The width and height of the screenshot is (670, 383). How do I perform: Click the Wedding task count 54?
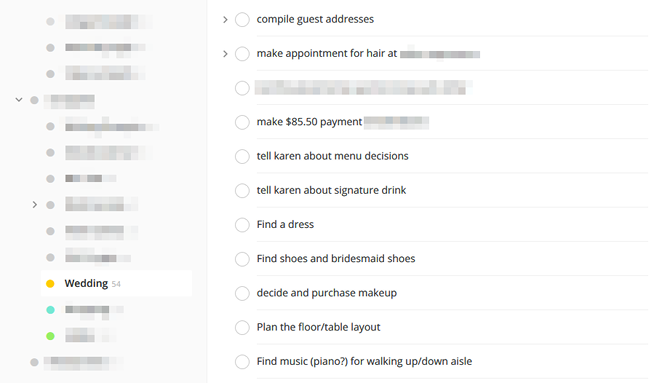tap(116, 284)
